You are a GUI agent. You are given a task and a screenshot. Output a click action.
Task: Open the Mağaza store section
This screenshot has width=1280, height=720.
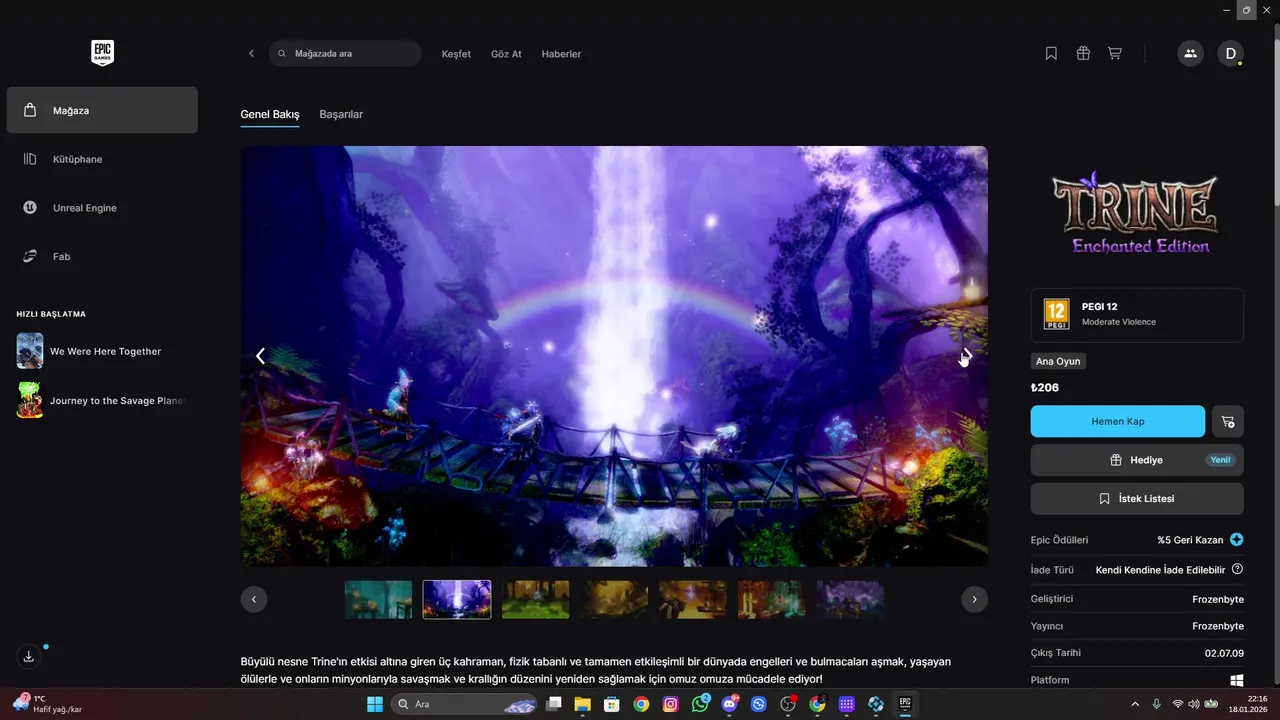coord(102,110)
